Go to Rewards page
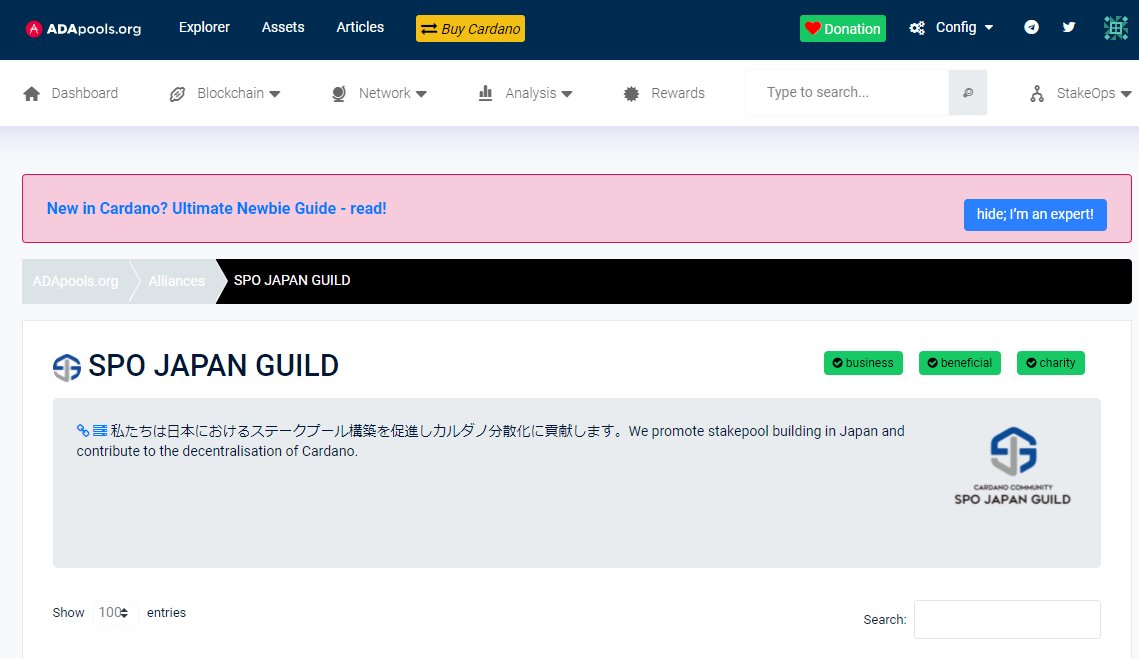Image resolution: width=1139 pixels, height=659 pixels. click(x=678, y=93)
